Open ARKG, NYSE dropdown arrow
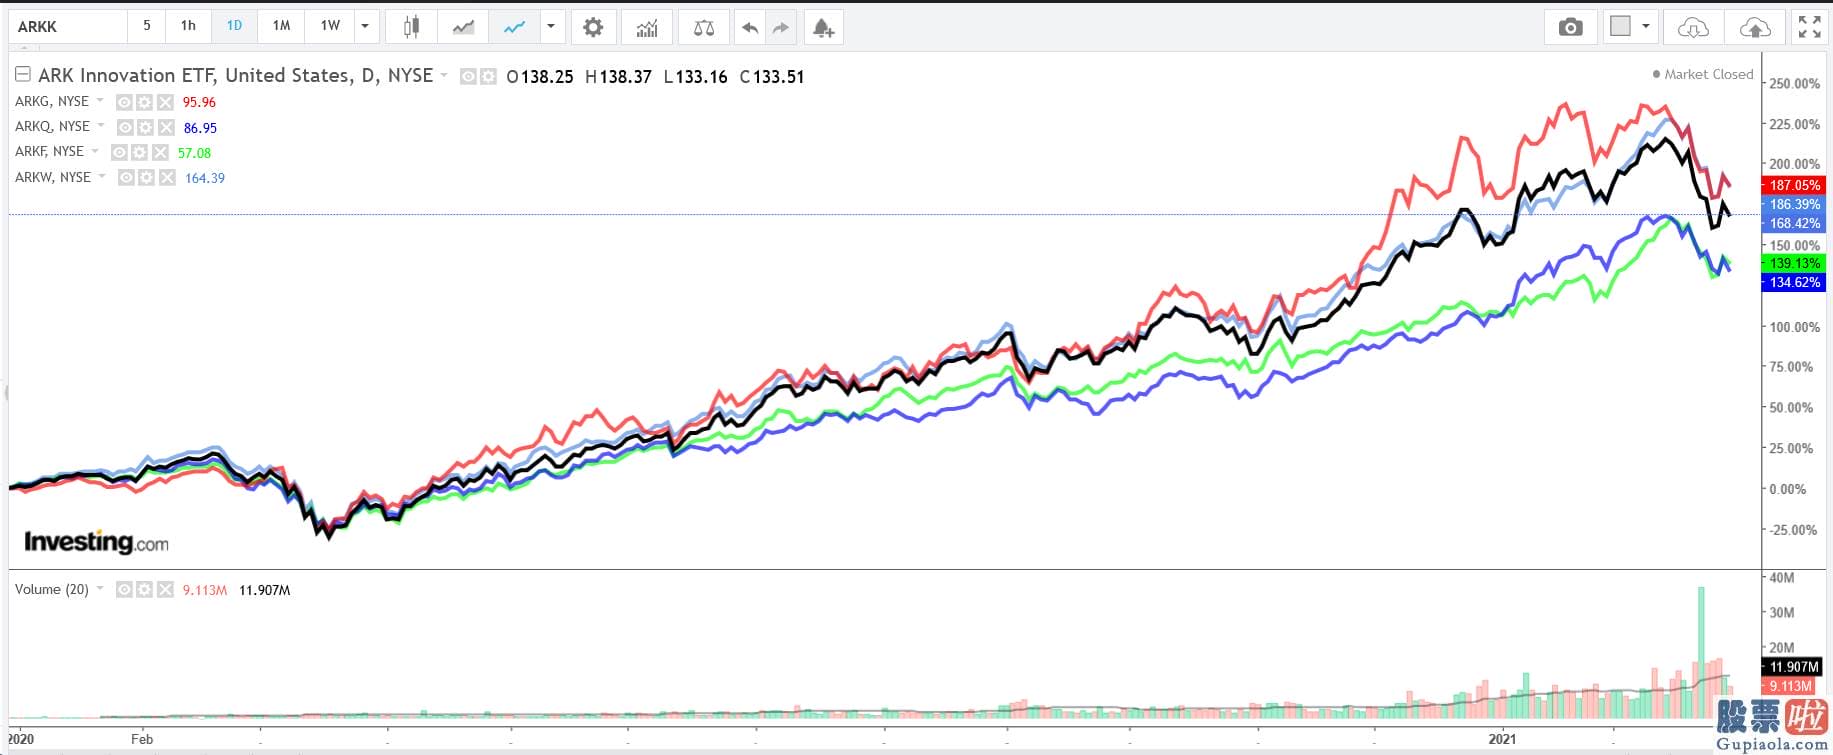1833x755 pixels. [x=100, y=101]
